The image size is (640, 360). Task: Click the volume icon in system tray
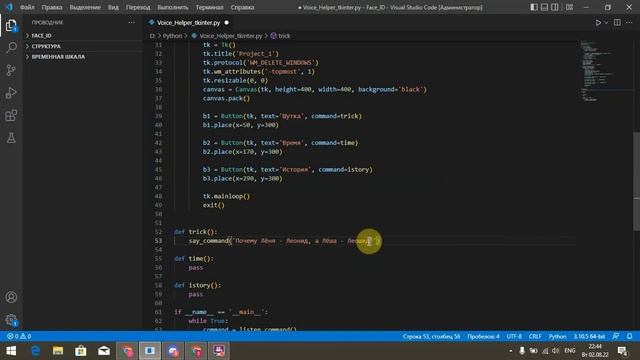click(556, 351)
